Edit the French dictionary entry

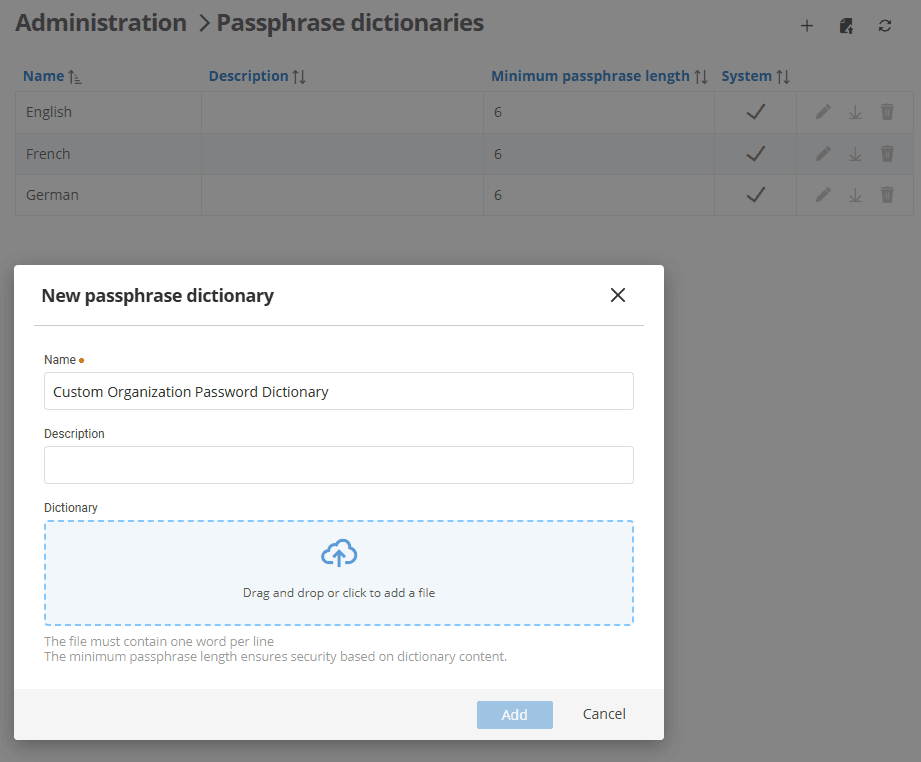822,153
